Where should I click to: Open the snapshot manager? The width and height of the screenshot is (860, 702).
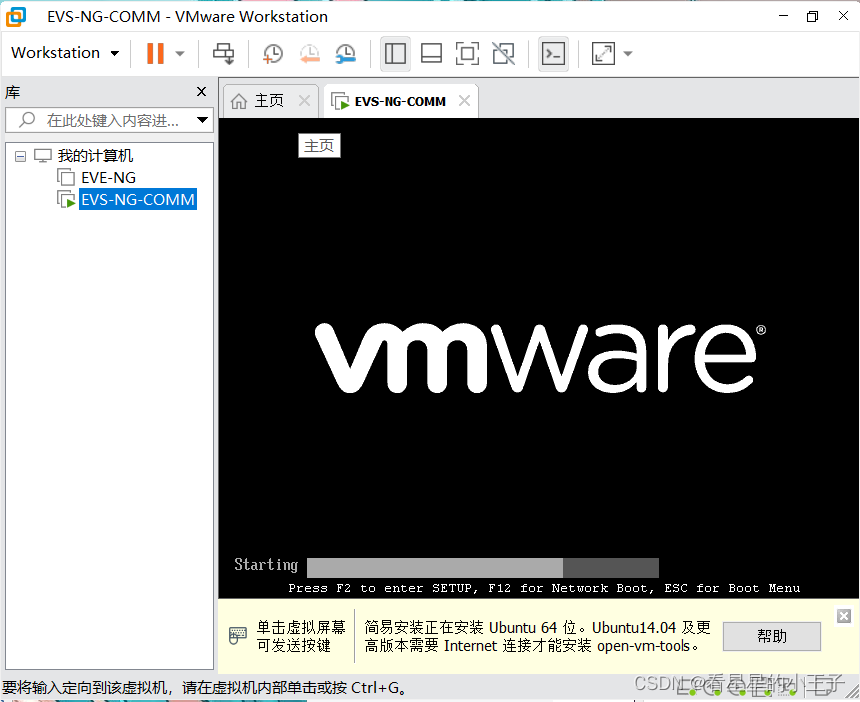click(346, 53)
